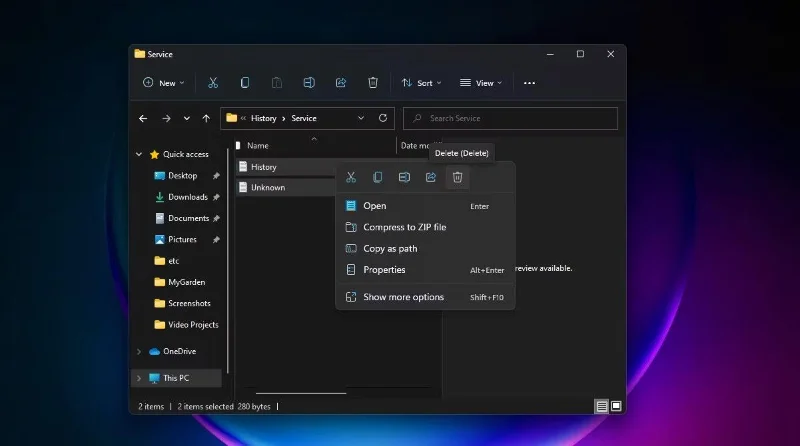
Task: Unpin Downloads using its pin icon
Action: (216, 197)
